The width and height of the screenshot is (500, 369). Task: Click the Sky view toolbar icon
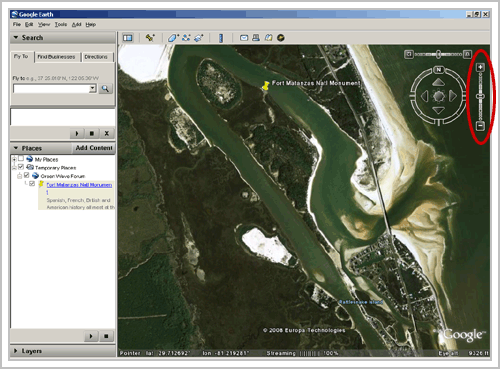tap(281, 38)
